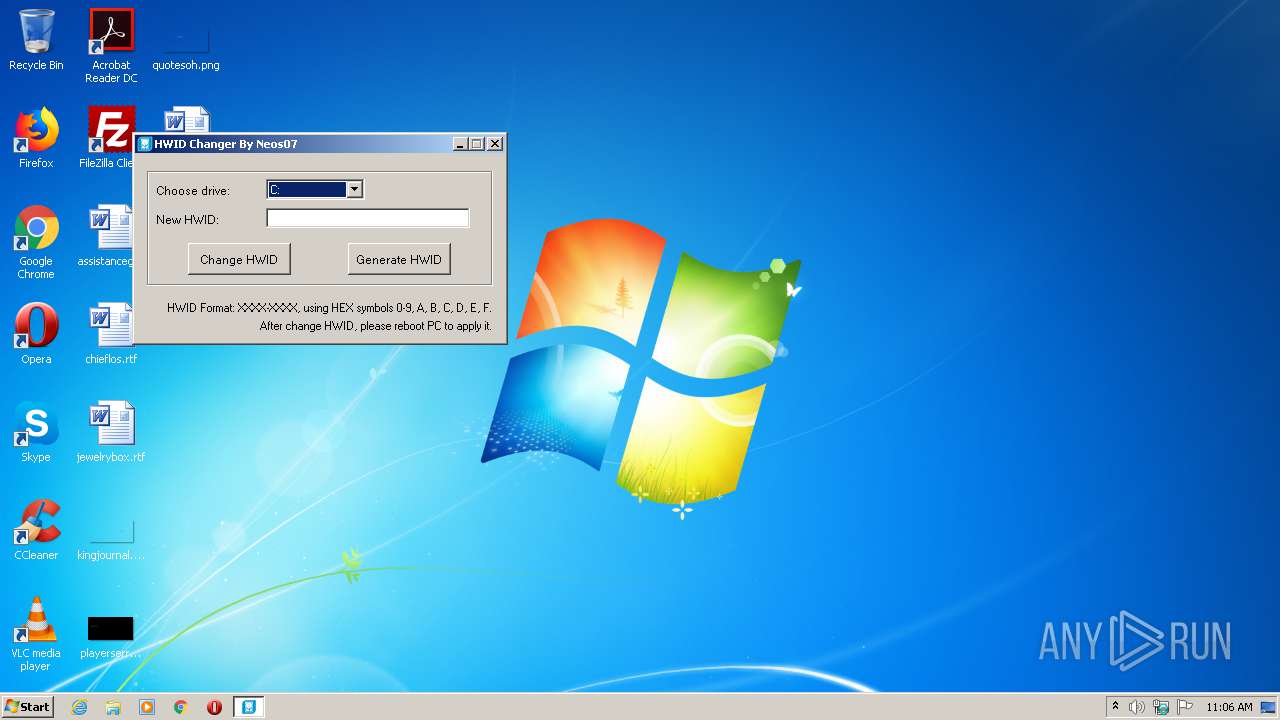Open the Recycle Bin desktop icon
The width and height of the screenshot is (1280, 720).
pyautogui.click(x=36, y=40)
